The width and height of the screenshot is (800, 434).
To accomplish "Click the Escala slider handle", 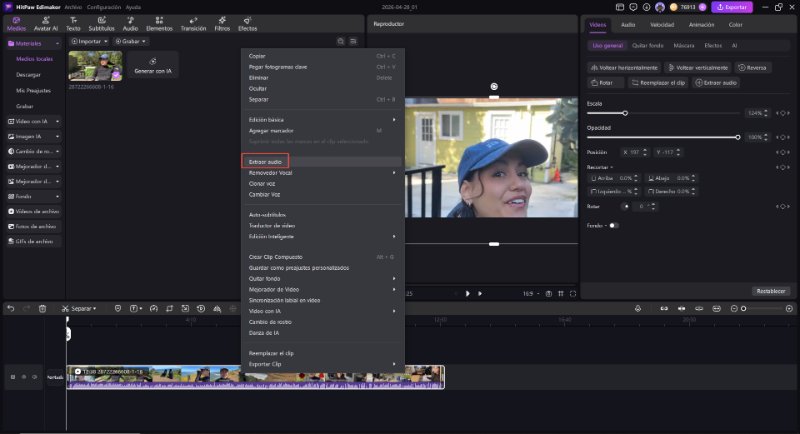I will (625, 113).
